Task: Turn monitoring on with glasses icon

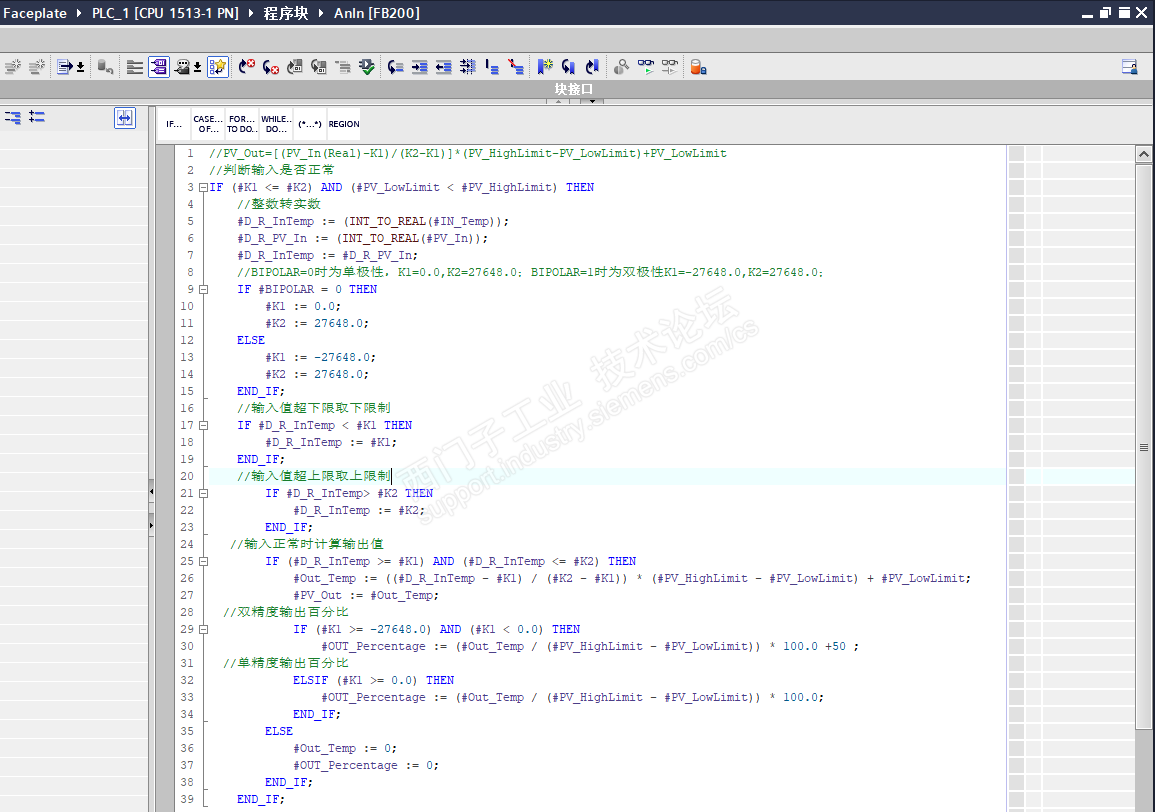Action: (x=646, y=67)
